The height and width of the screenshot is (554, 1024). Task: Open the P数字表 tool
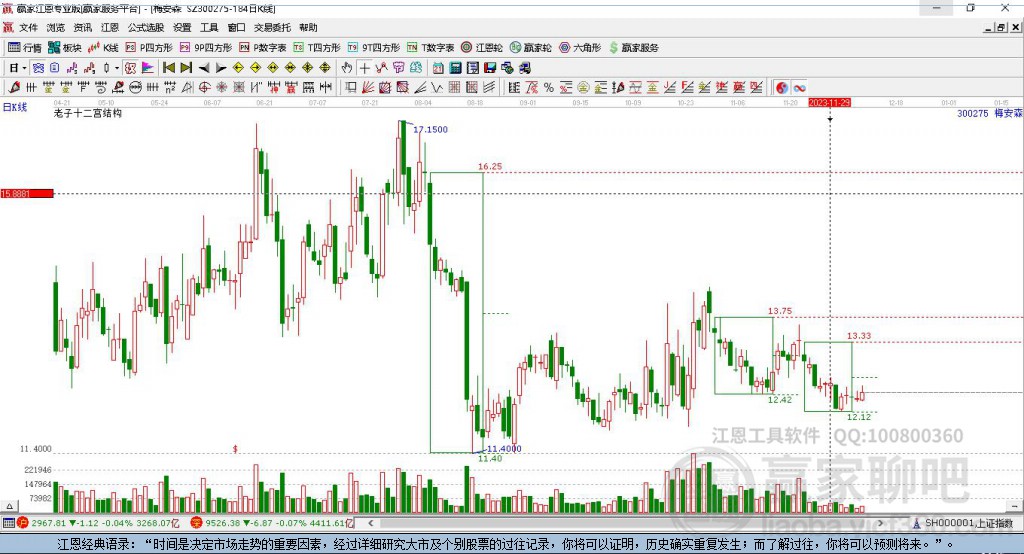tap(263, 48)
